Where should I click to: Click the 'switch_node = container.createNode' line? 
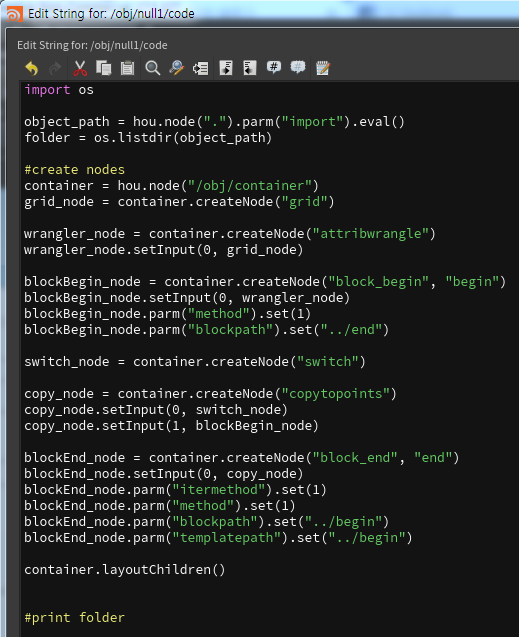[x=195, y=362]
